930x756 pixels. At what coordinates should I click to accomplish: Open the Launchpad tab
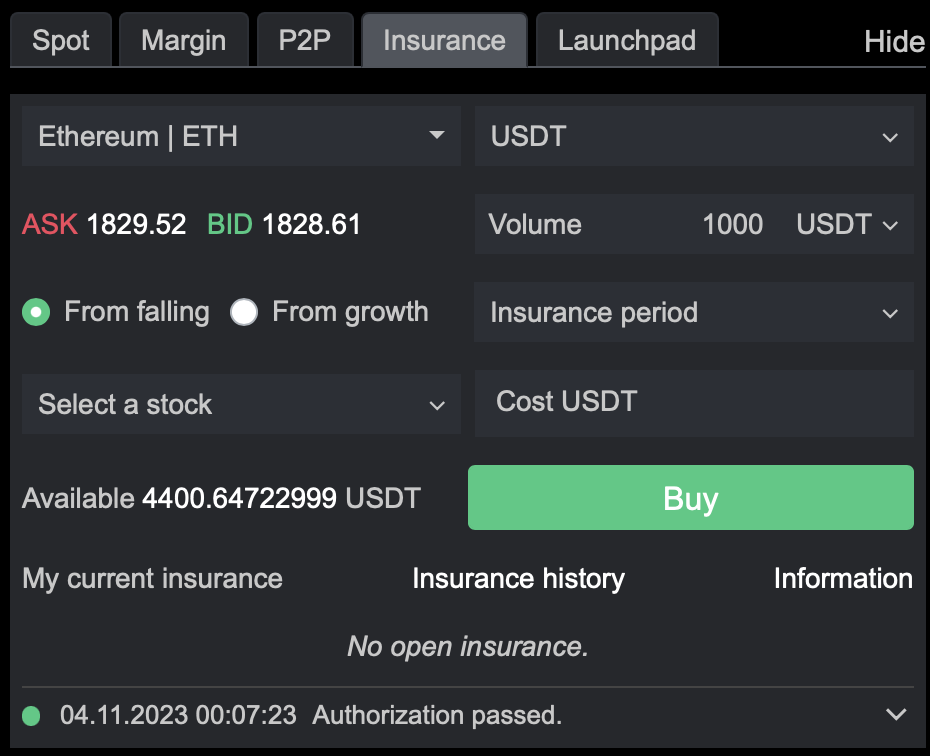[626, 41]
